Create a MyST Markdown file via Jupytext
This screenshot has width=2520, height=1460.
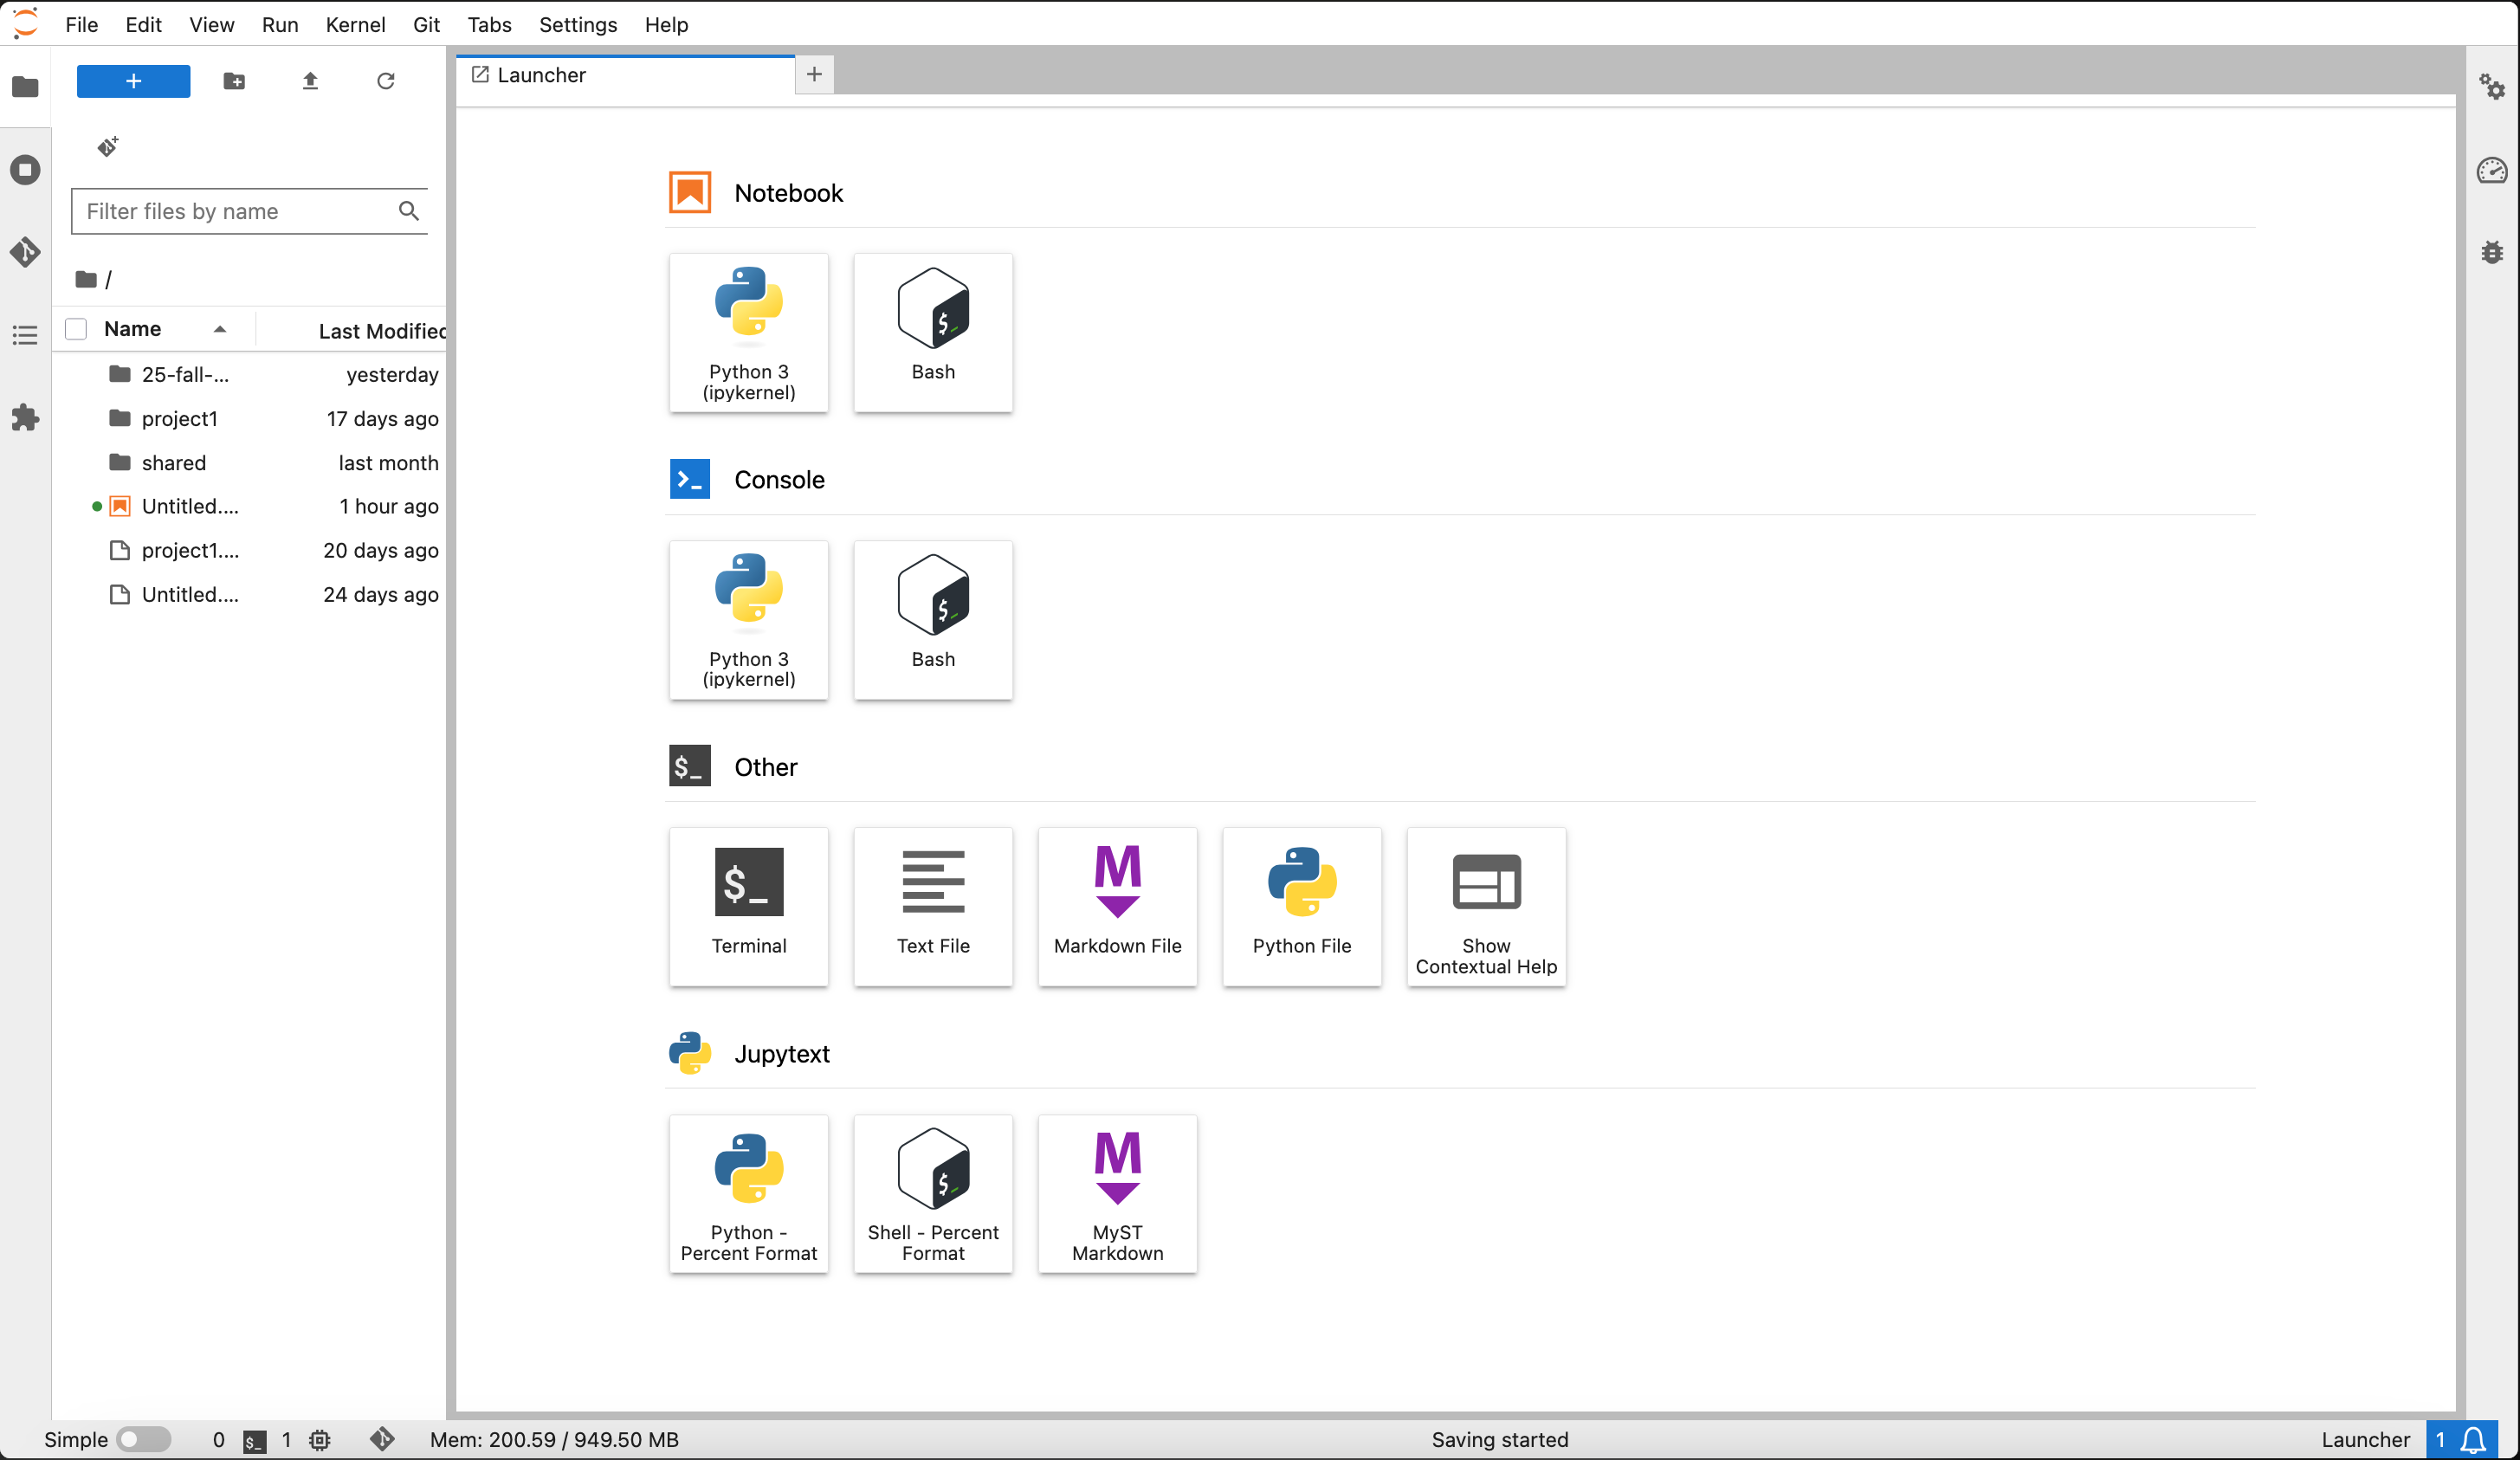click(1116, 1194)
